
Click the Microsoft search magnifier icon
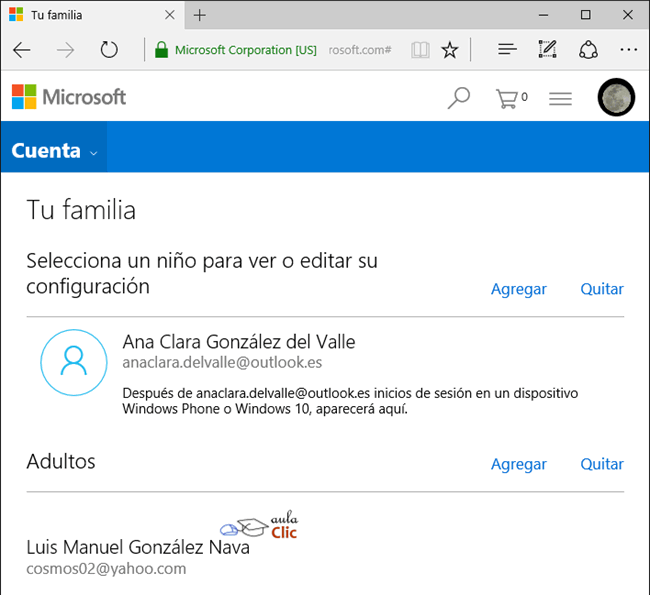458,97
